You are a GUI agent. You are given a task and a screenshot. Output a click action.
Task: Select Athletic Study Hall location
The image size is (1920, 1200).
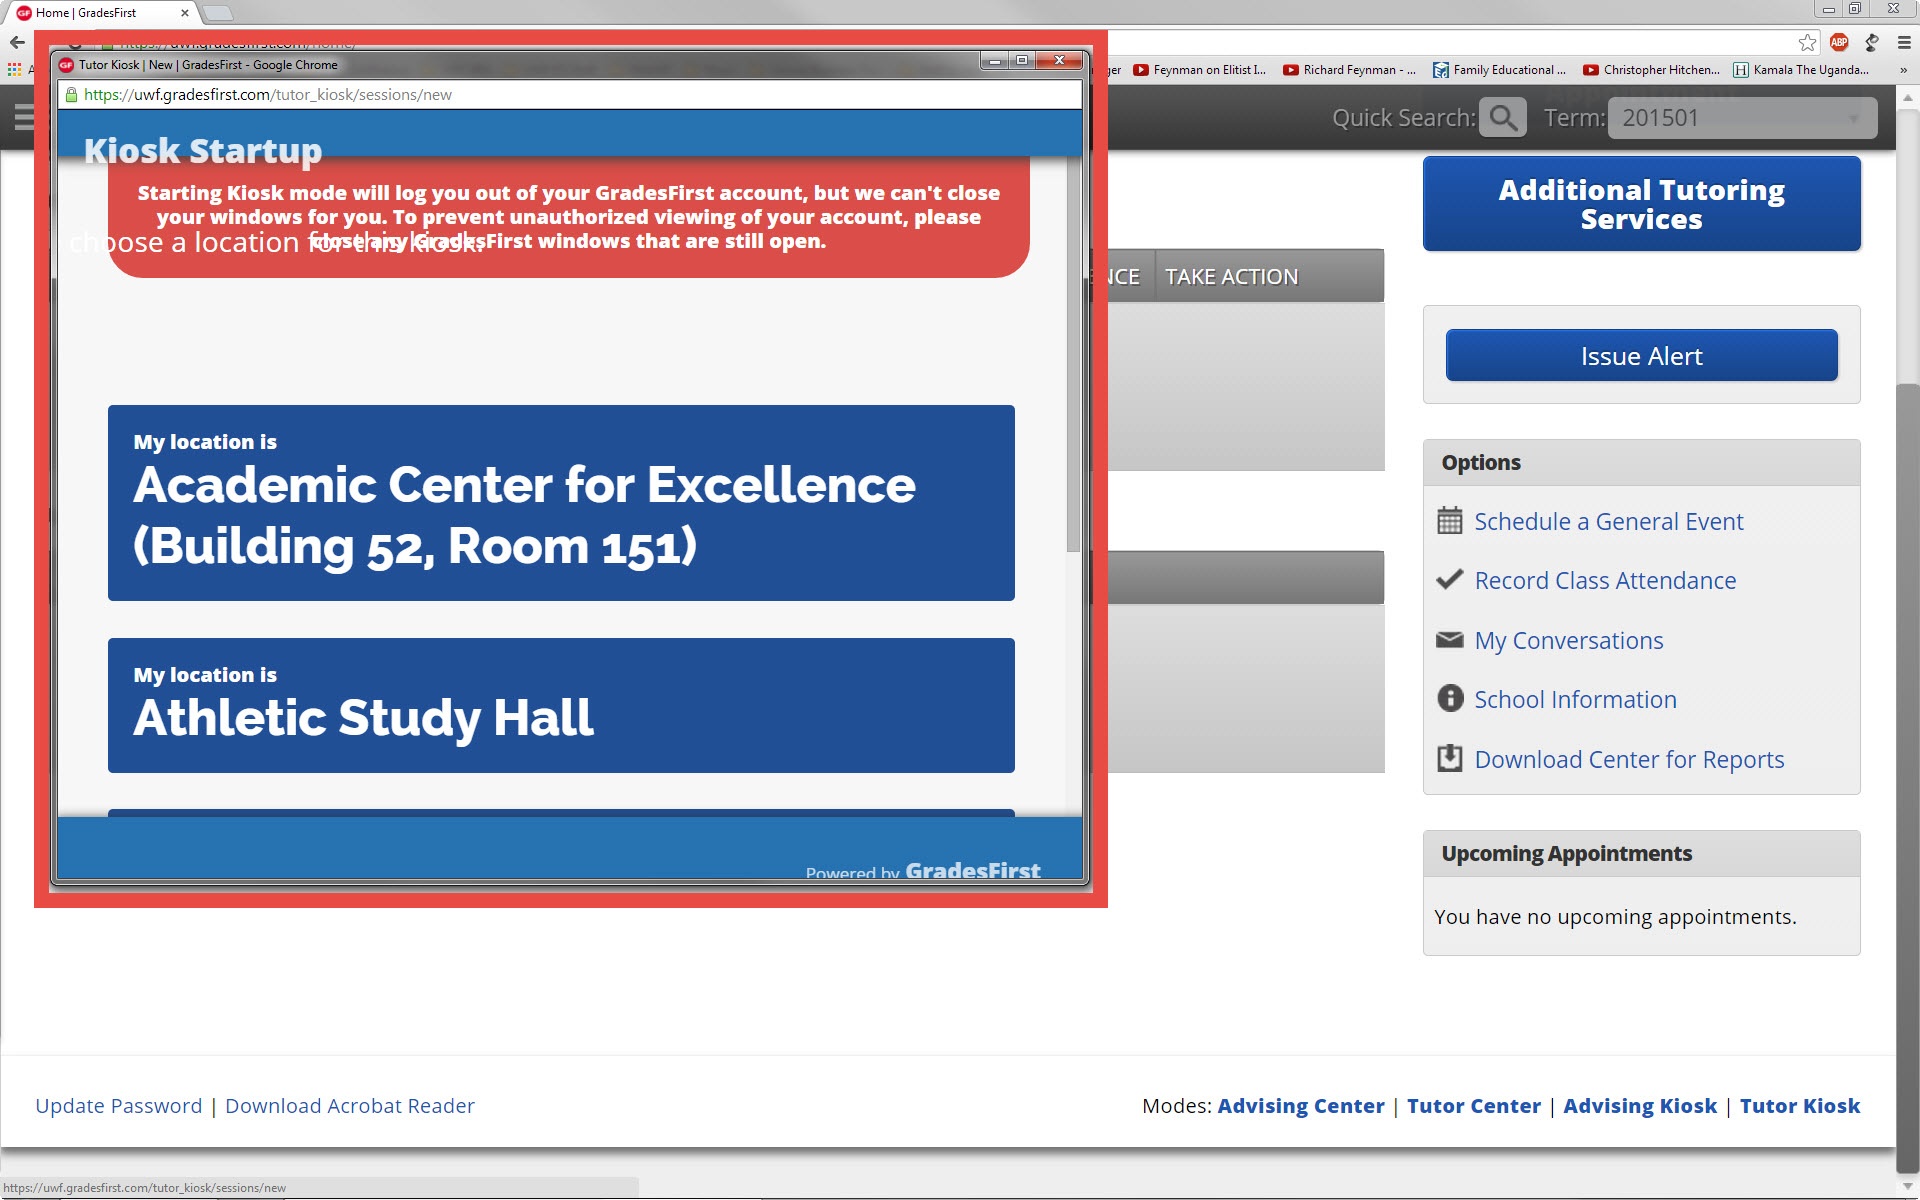[x=561, y=705]
